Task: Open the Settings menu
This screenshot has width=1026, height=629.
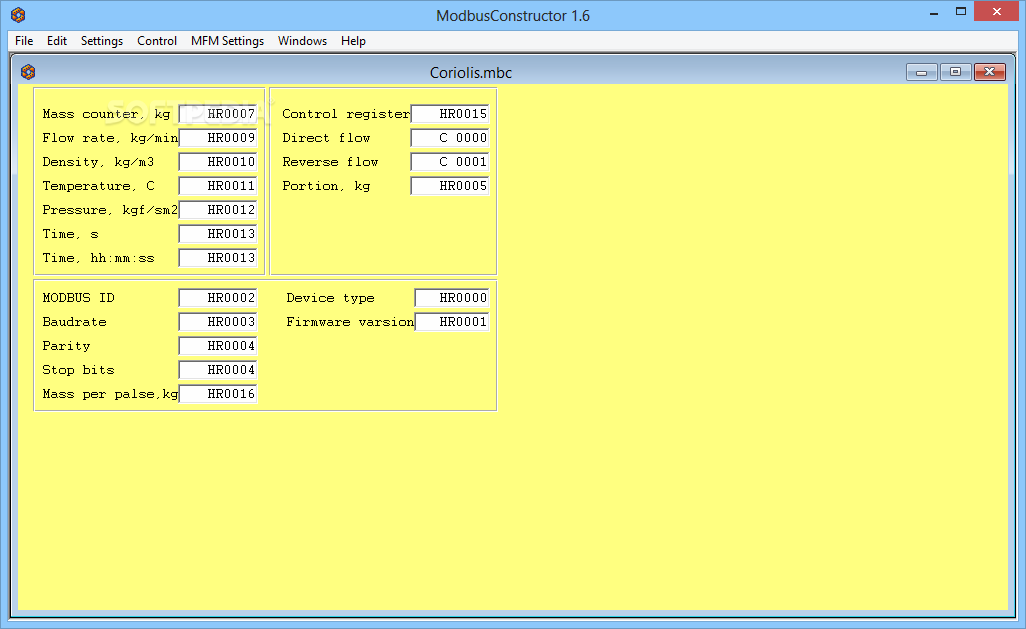Action: tap(102, 41)
